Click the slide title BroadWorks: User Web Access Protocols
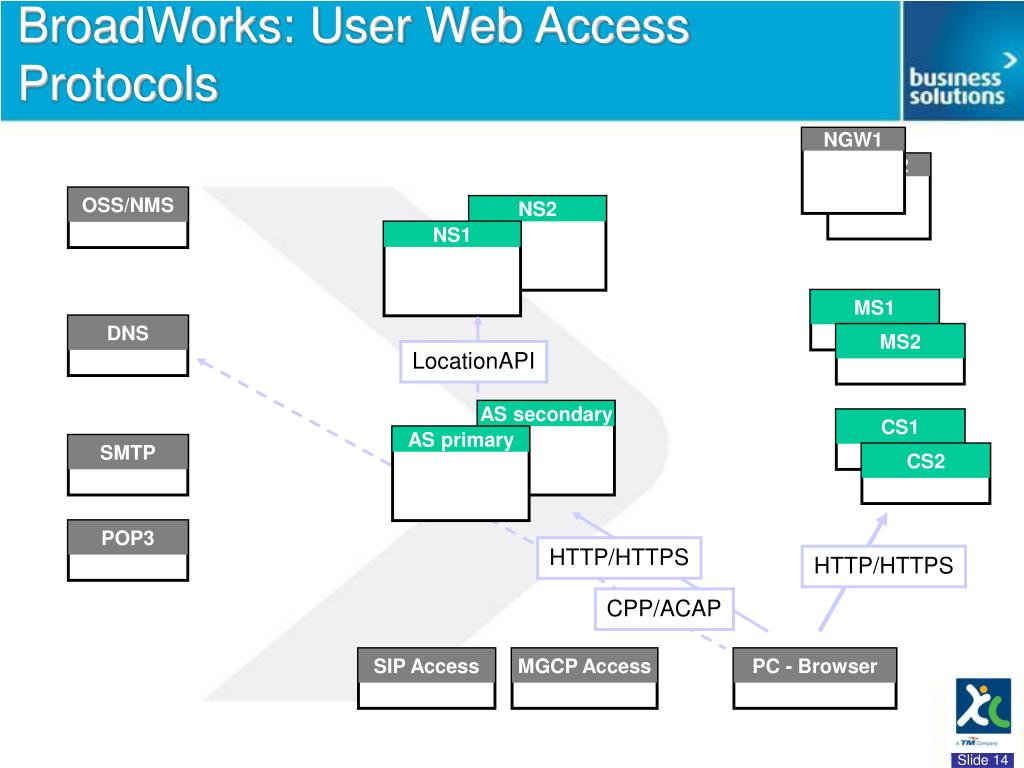 [x=353, y=55]
